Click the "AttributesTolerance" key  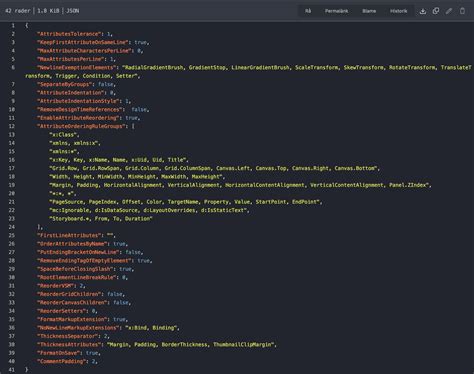pos(69,34)
